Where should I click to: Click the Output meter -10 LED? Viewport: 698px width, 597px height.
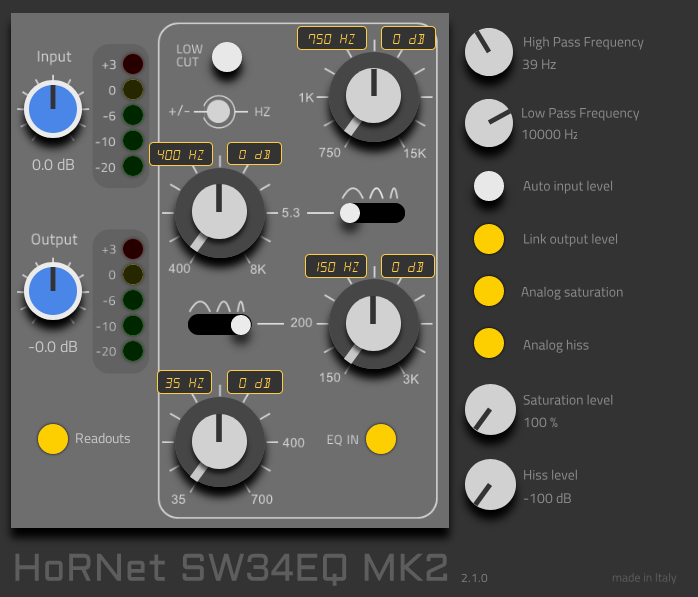click(133, 325)
